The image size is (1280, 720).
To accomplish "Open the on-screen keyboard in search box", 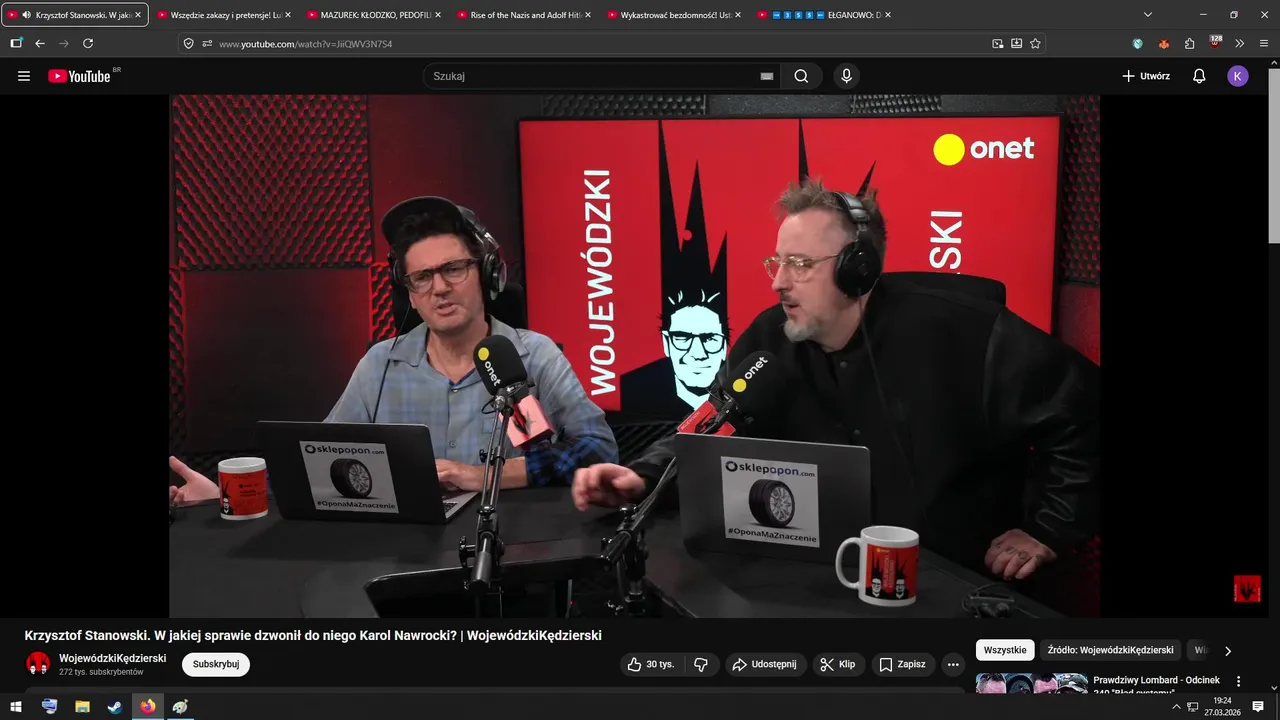I will 767,76.
